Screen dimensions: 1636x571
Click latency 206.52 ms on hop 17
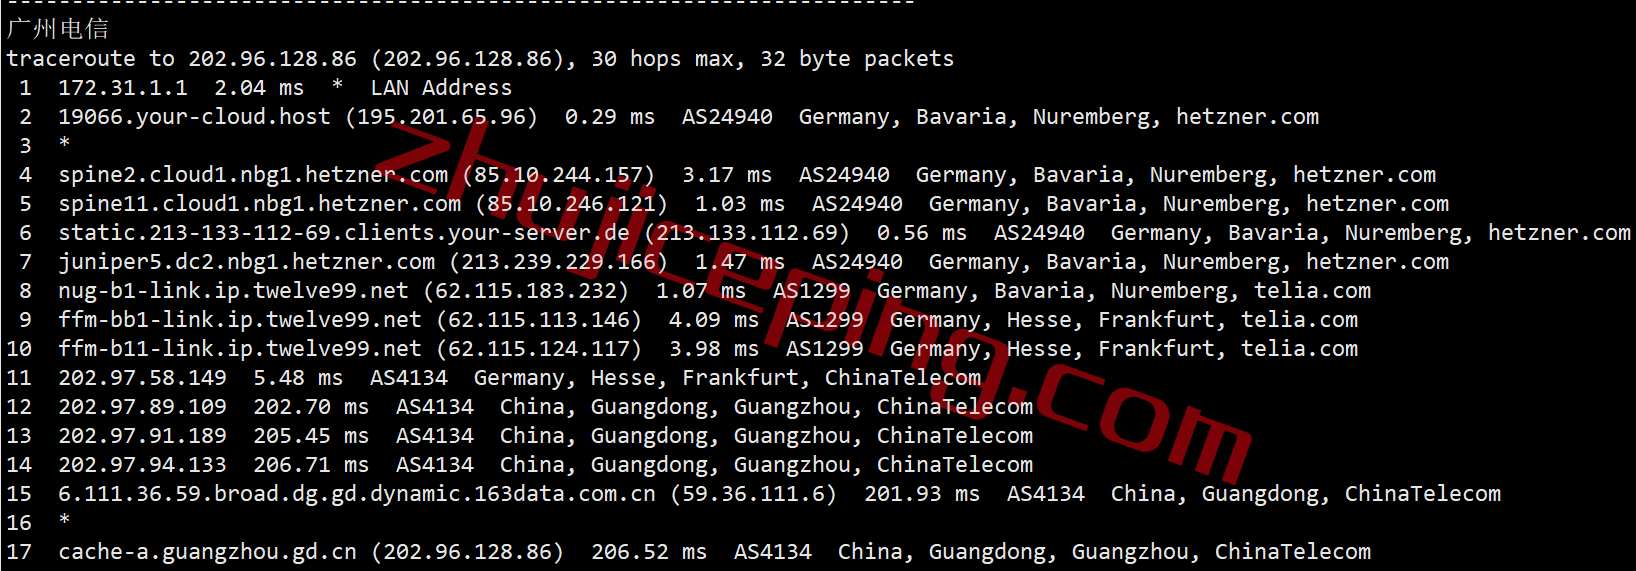coord(649,552)
